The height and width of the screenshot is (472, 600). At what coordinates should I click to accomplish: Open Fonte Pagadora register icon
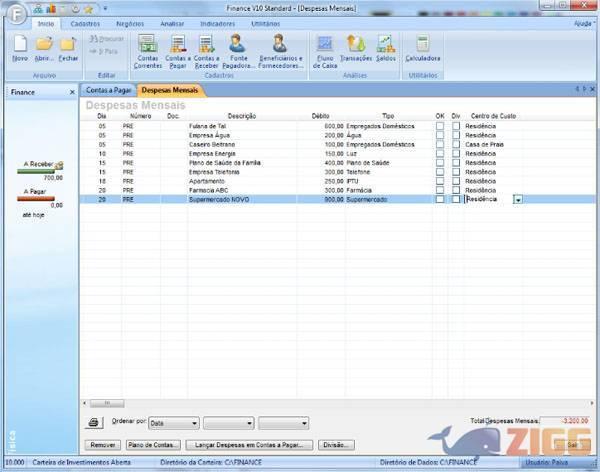pos(238,51)
